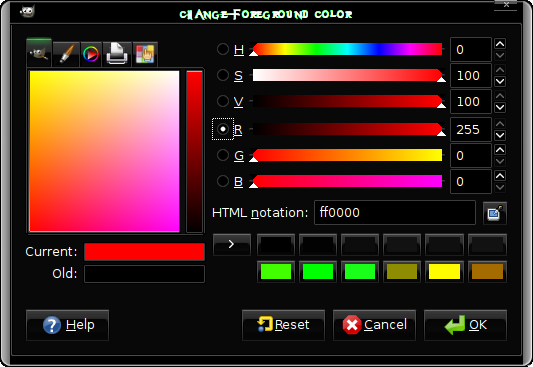Select the V value radio button
This screenshot has width=533, height=367.
223,101
